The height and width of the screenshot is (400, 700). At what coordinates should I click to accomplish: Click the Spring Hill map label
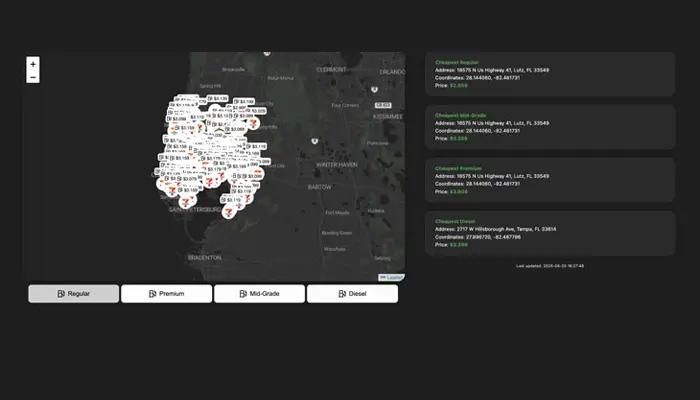coord(210,86)
